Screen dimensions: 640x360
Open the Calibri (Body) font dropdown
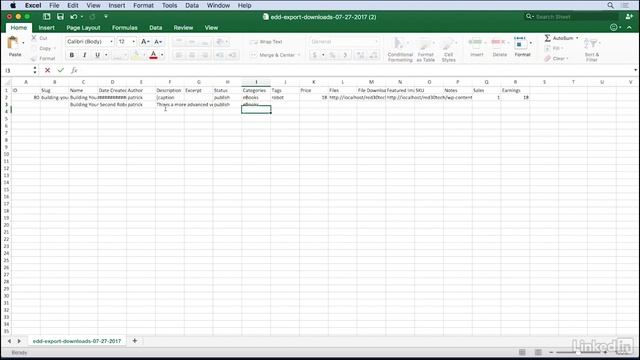click(x=111, y=42)
